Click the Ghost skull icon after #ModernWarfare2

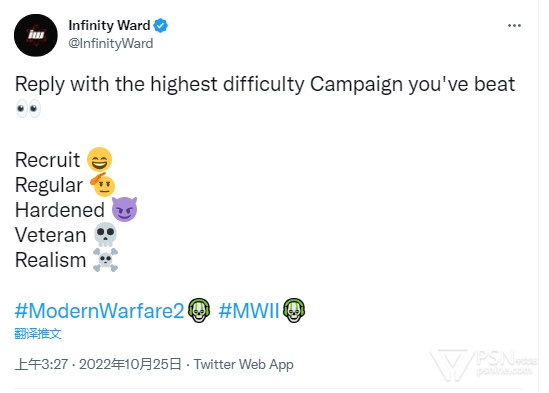point(199,310)
